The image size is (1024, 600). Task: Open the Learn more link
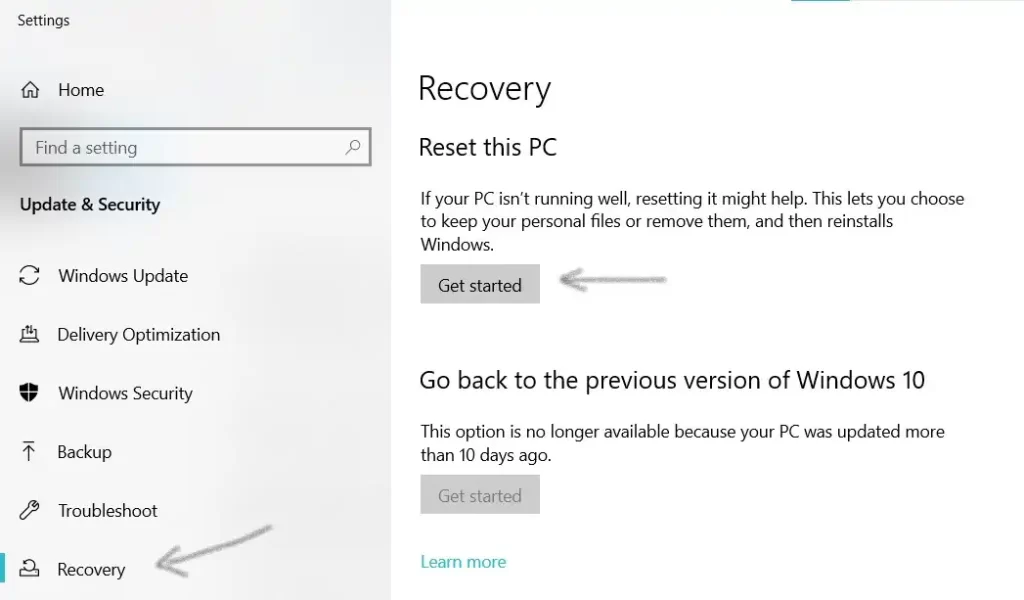click(x=463, y=561)
